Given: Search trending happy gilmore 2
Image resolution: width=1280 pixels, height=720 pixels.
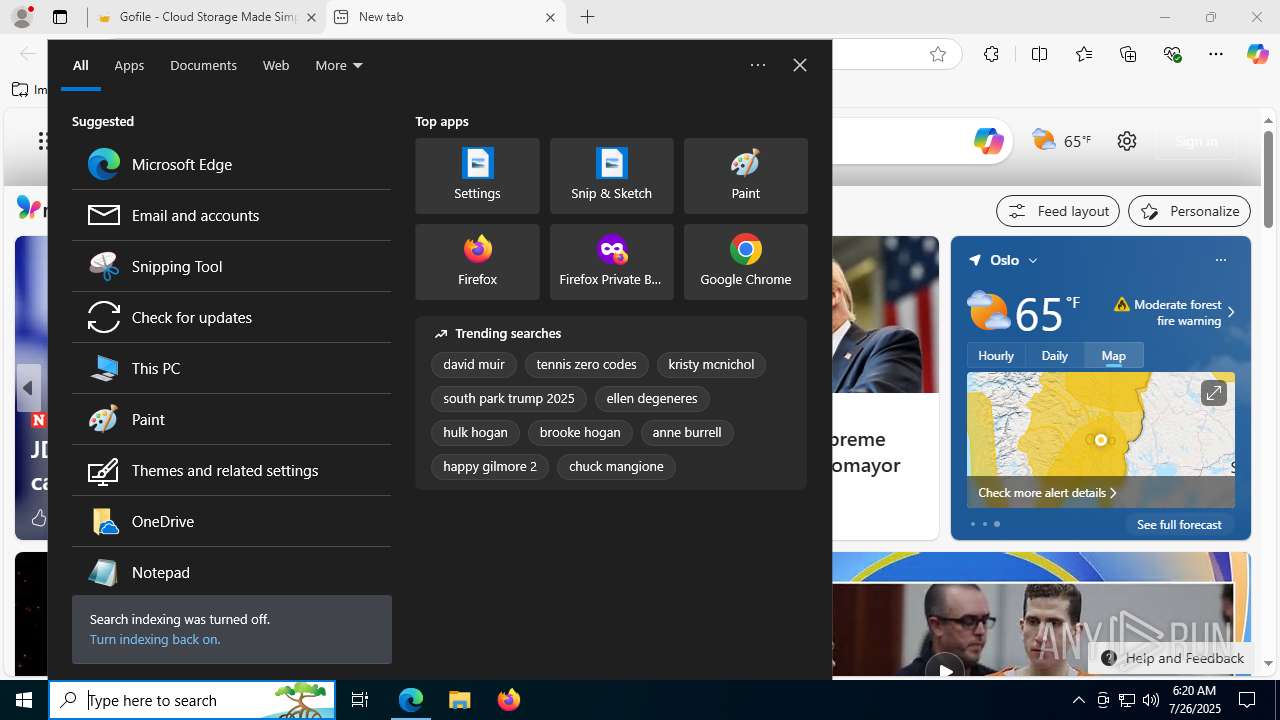Looking at the screenshot, I should (490, 467).
